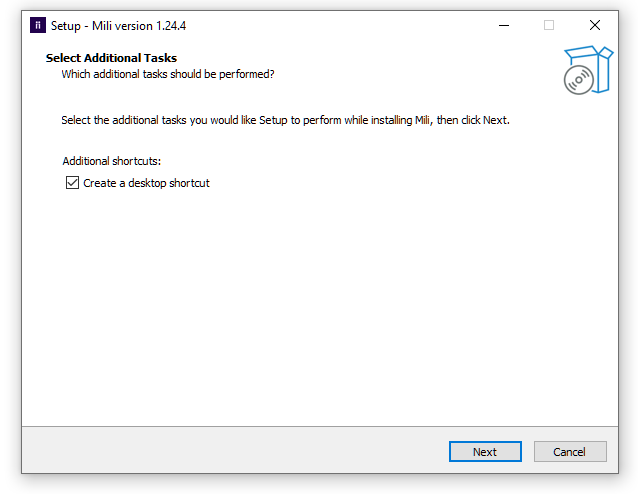Click the blank area below the checkbox

click(300, 300)
